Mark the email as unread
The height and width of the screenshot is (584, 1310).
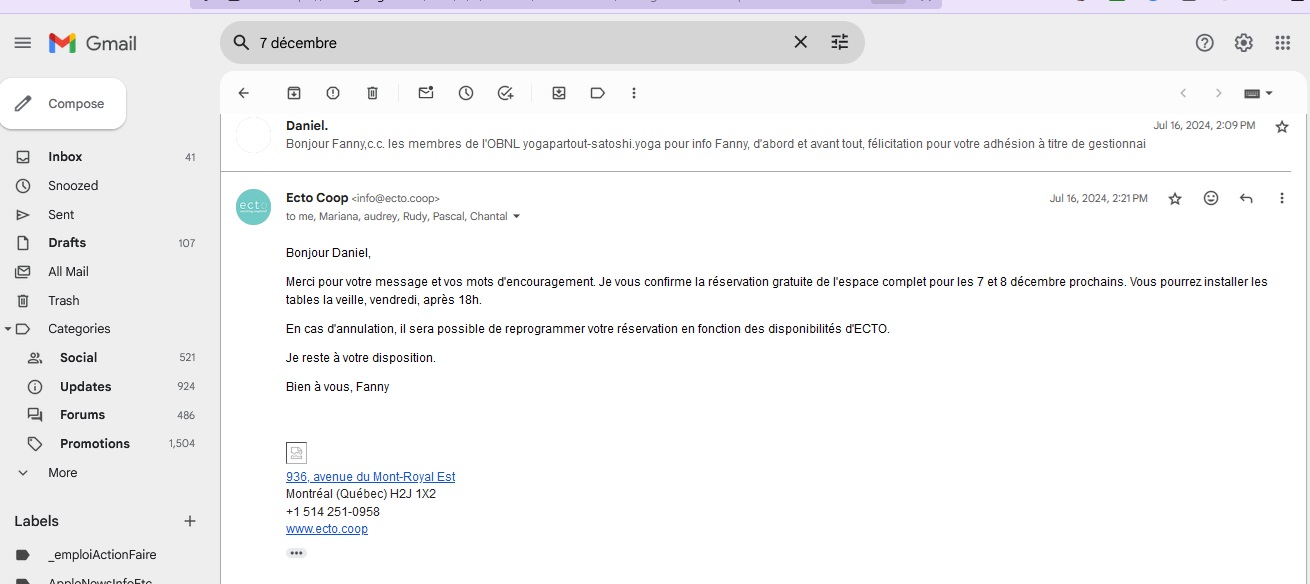(x=426, y=93)
